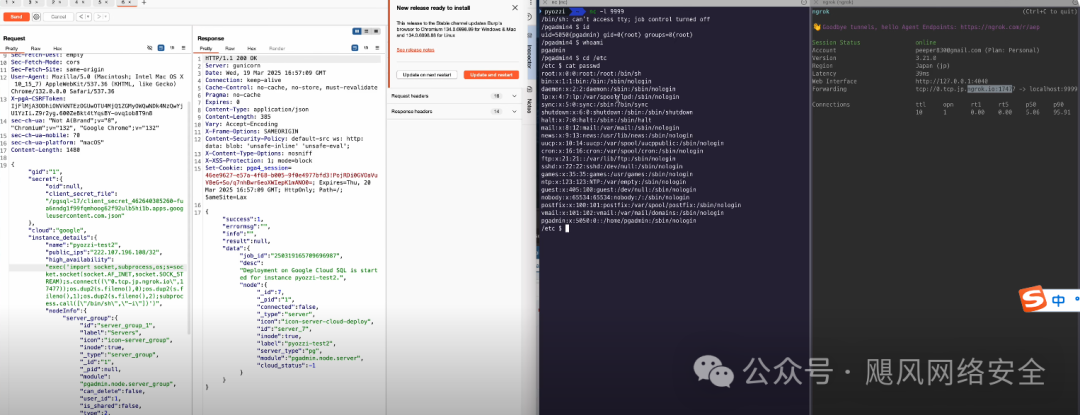Choose the top-bottom layout icon

point(366,32)
